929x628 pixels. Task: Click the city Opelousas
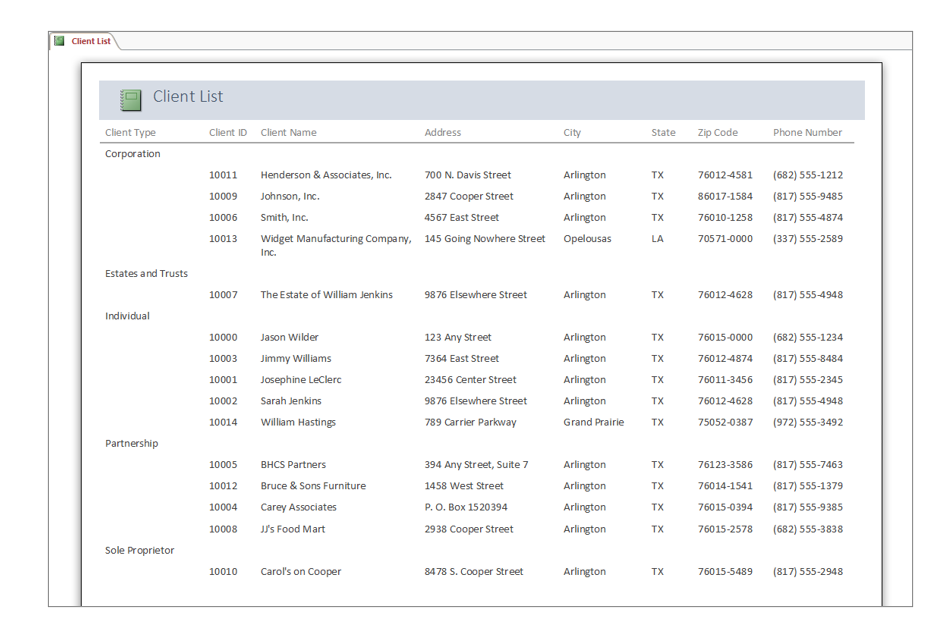[x=587, y=239]
